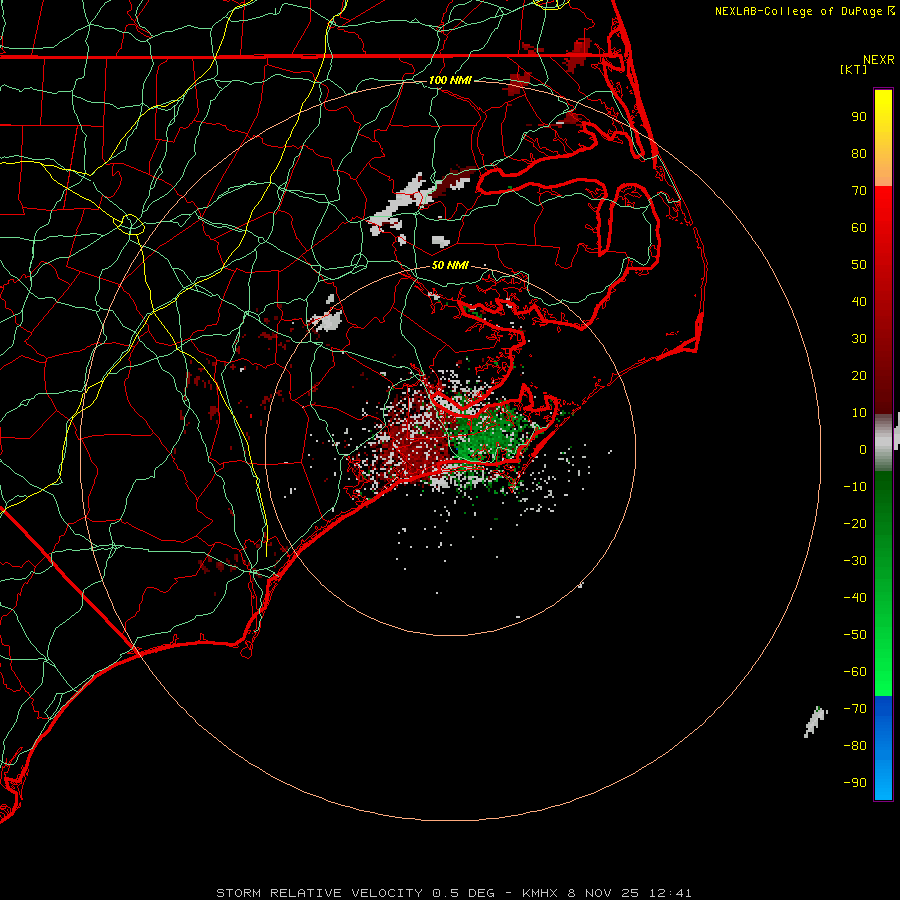This screenshot has width=900, height=900.
Task: Click the -50 value on the velocity scale
Action: 855,635
